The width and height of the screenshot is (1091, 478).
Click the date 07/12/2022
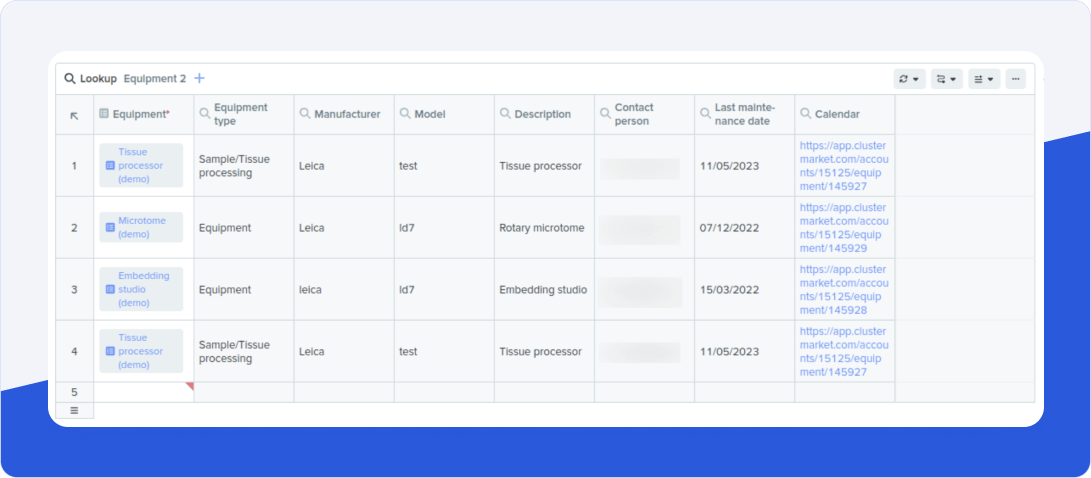[745, 228]
